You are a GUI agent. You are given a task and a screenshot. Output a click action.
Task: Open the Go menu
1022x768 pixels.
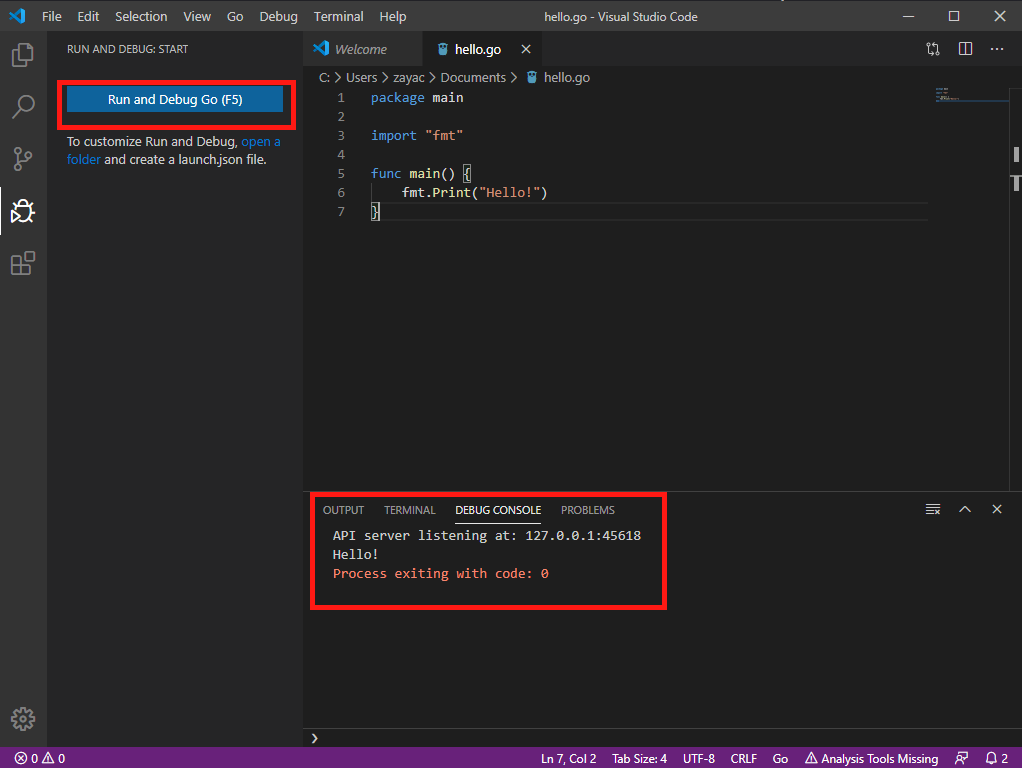click(235, 16)
